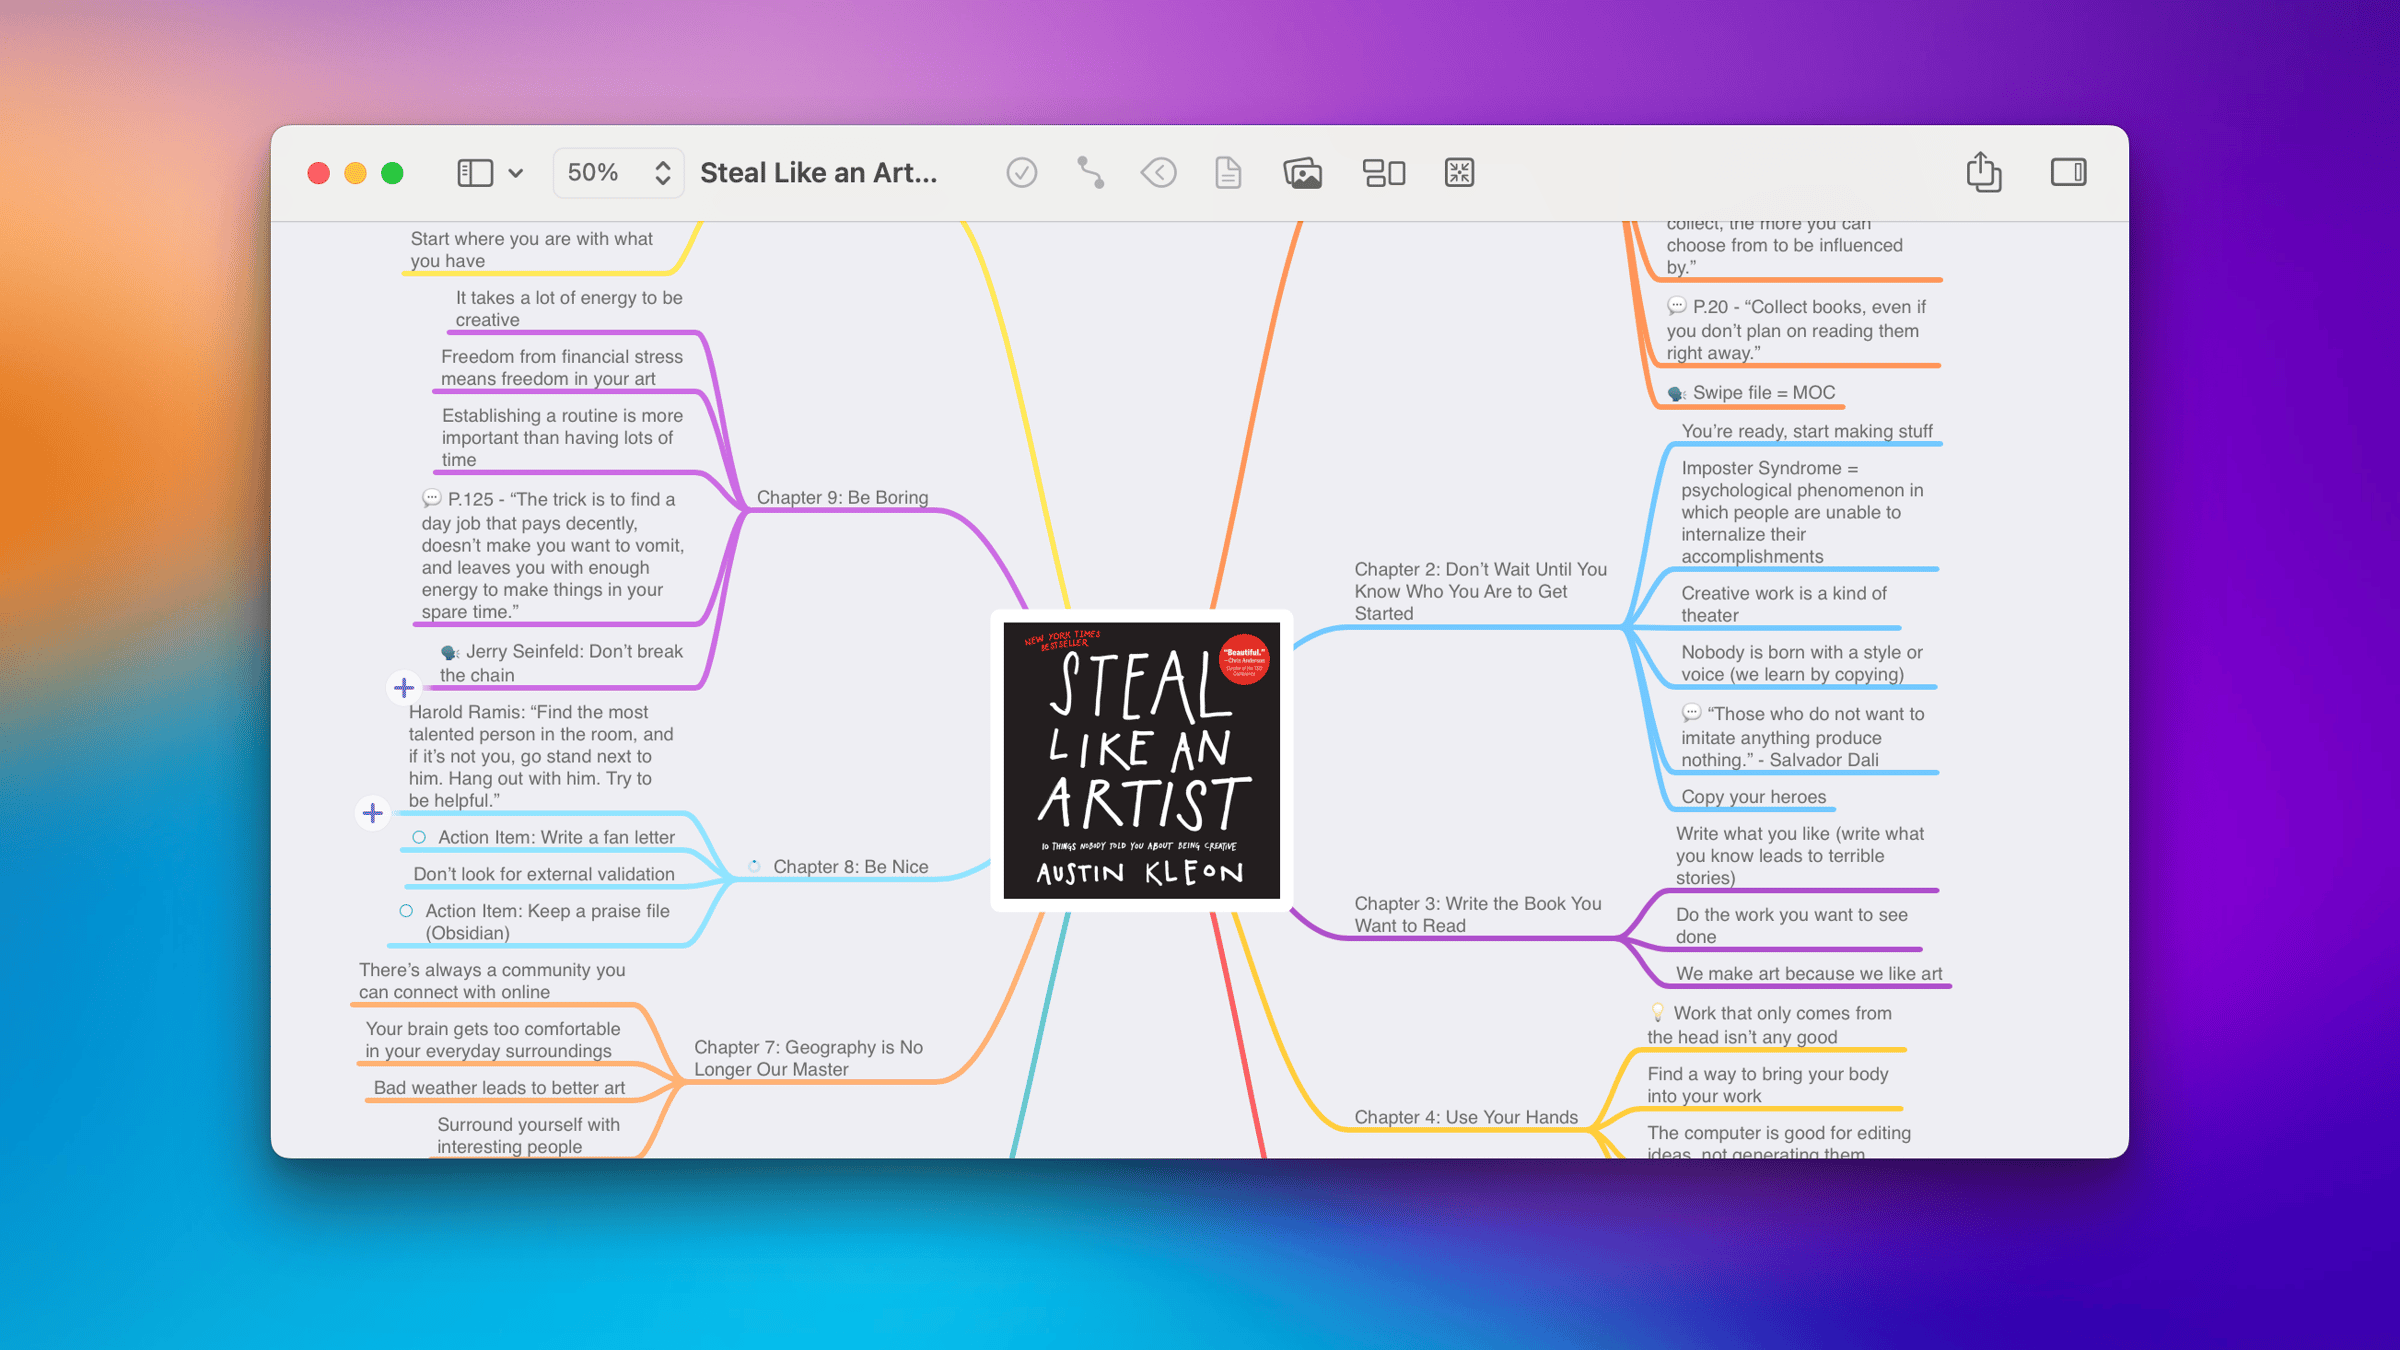2400x1350 pixels.
Task: Select Chapter 7: Geography is No Longer node
Action: click(x=808, y=1058)
